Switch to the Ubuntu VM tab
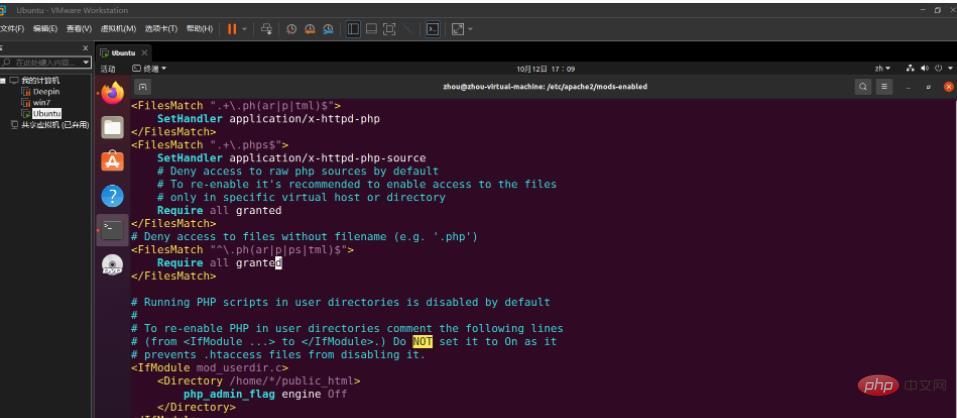The height and width of the screenshot is (418, 957). [x=123, y=52]
